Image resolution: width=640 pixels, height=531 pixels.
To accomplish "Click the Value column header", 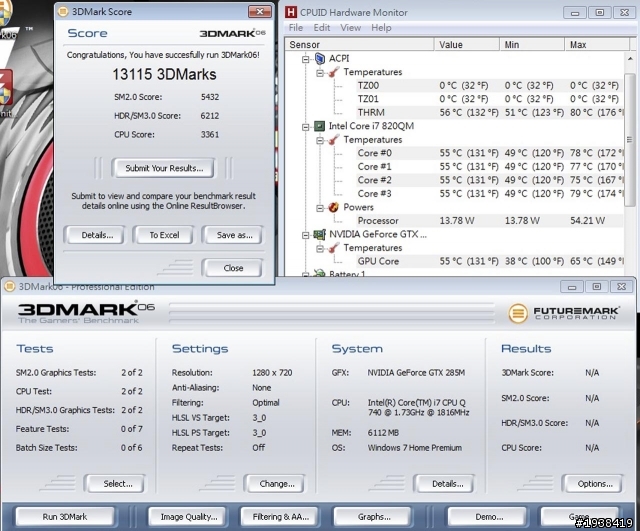I will click(467, 44).
